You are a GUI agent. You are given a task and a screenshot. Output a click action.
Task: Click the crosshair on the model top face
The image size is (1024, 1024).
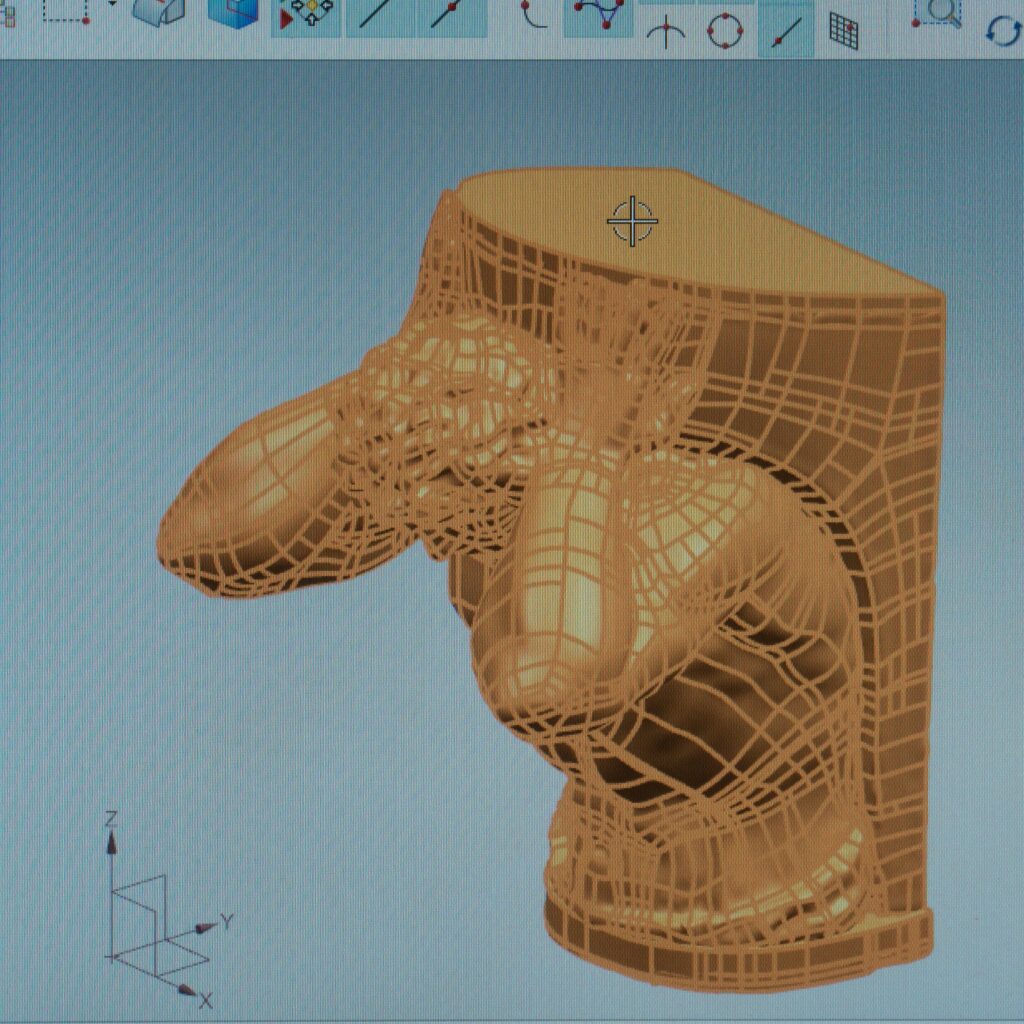point(632,221)
